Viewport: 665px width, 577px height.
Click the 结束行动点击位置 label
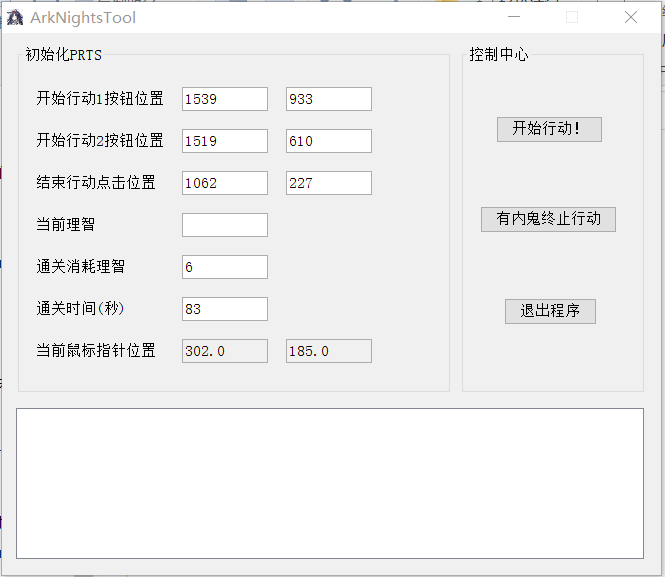(x=96, y=182)
